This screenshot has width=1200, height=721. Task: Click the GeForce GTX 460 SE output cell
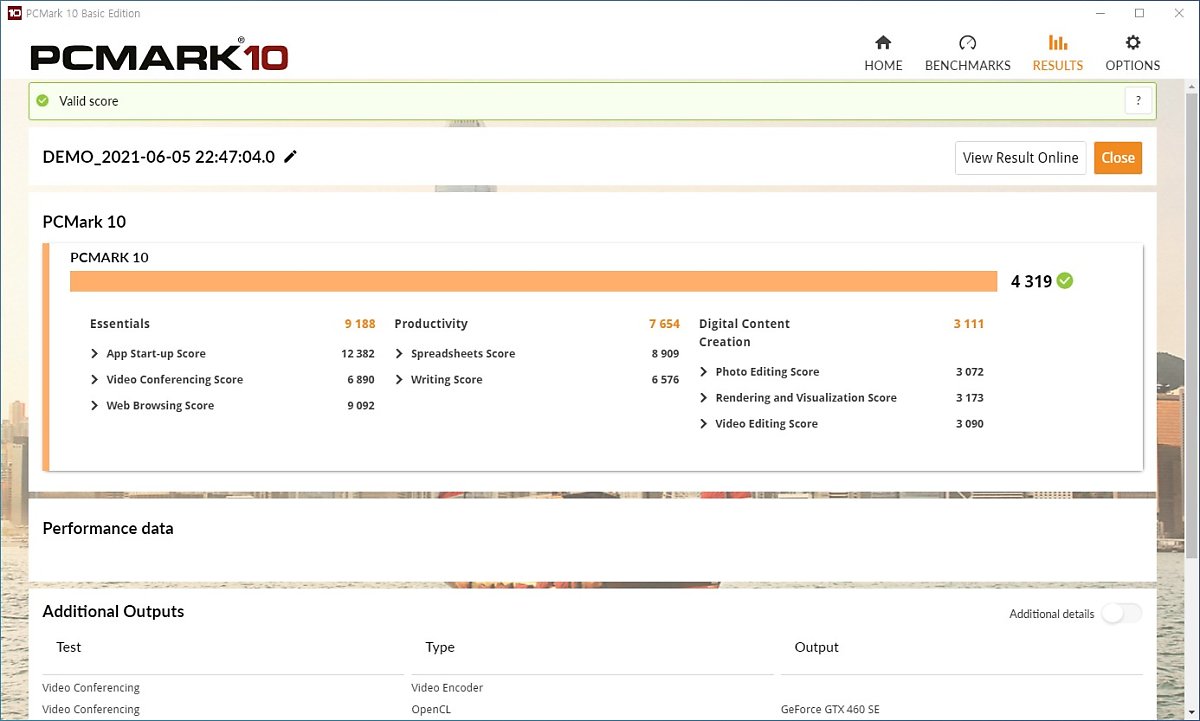tap(831, 709)
